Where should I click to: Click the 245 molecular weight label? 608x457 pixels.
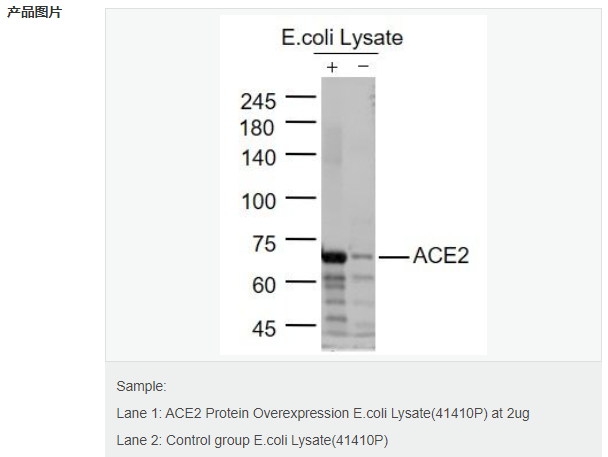coord(258,102)
